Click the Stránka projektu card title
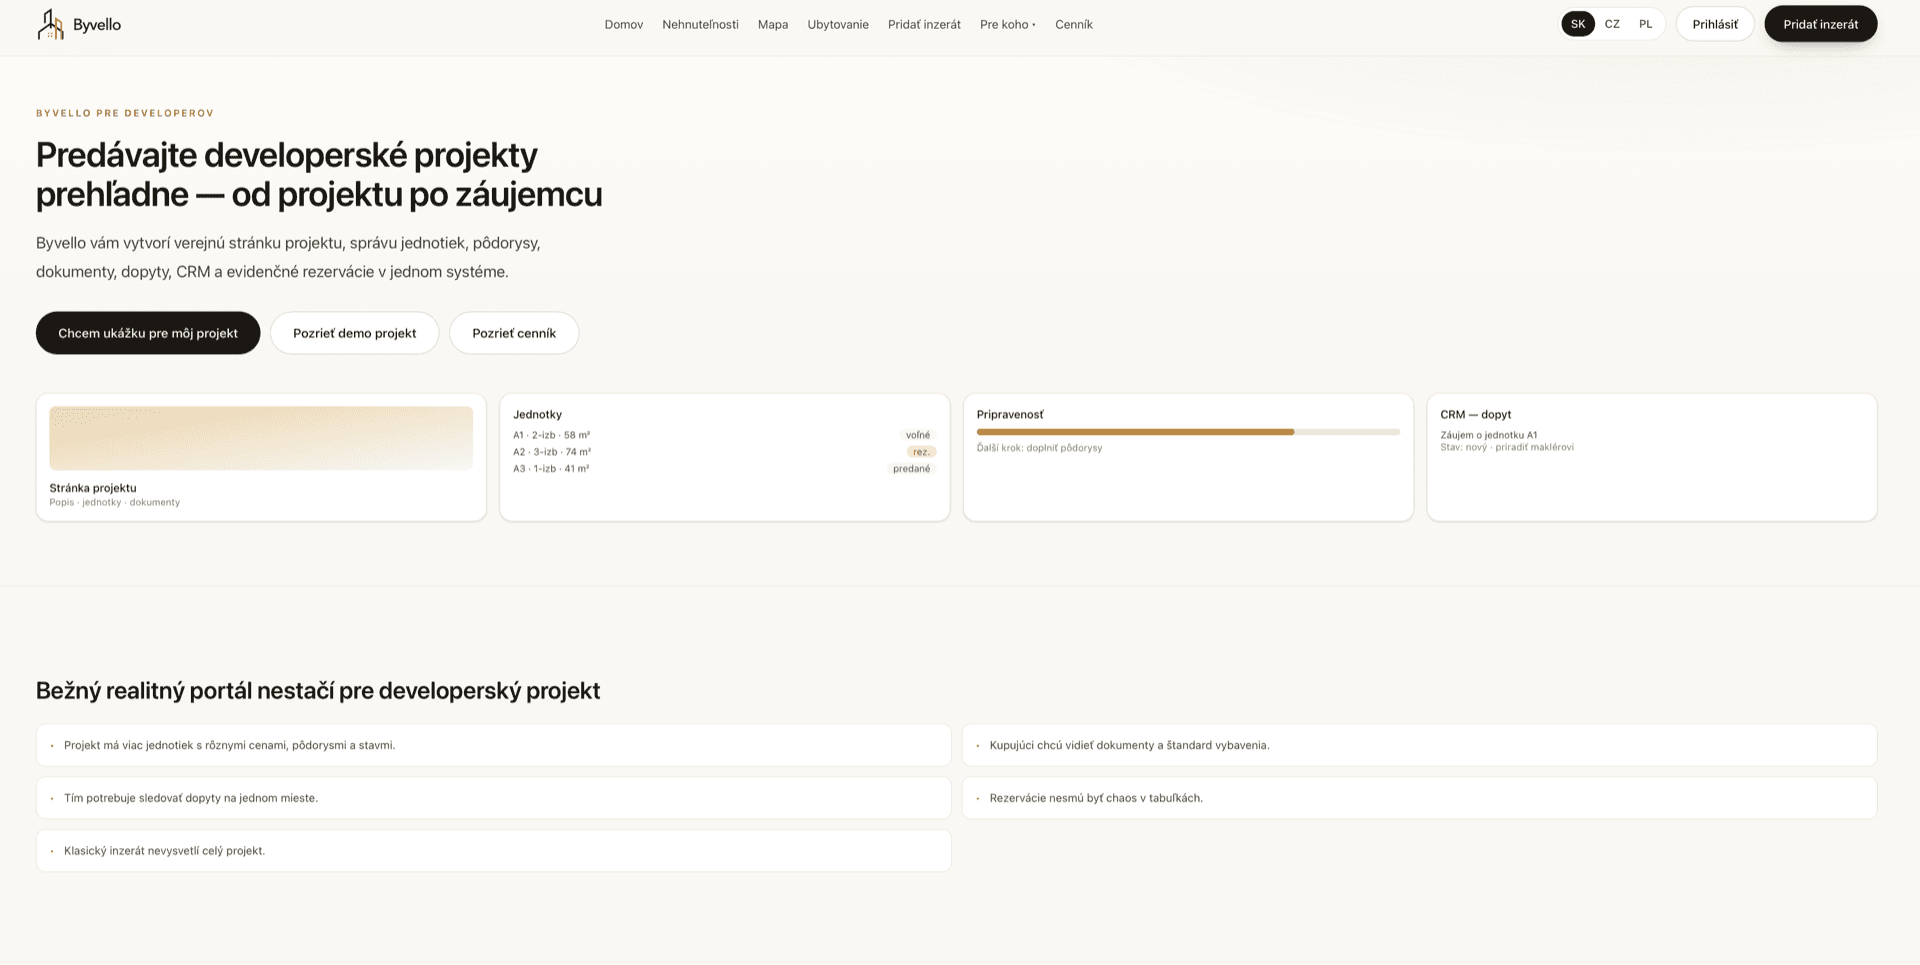Screen dimensions: 1920x965 click(93, 488)
